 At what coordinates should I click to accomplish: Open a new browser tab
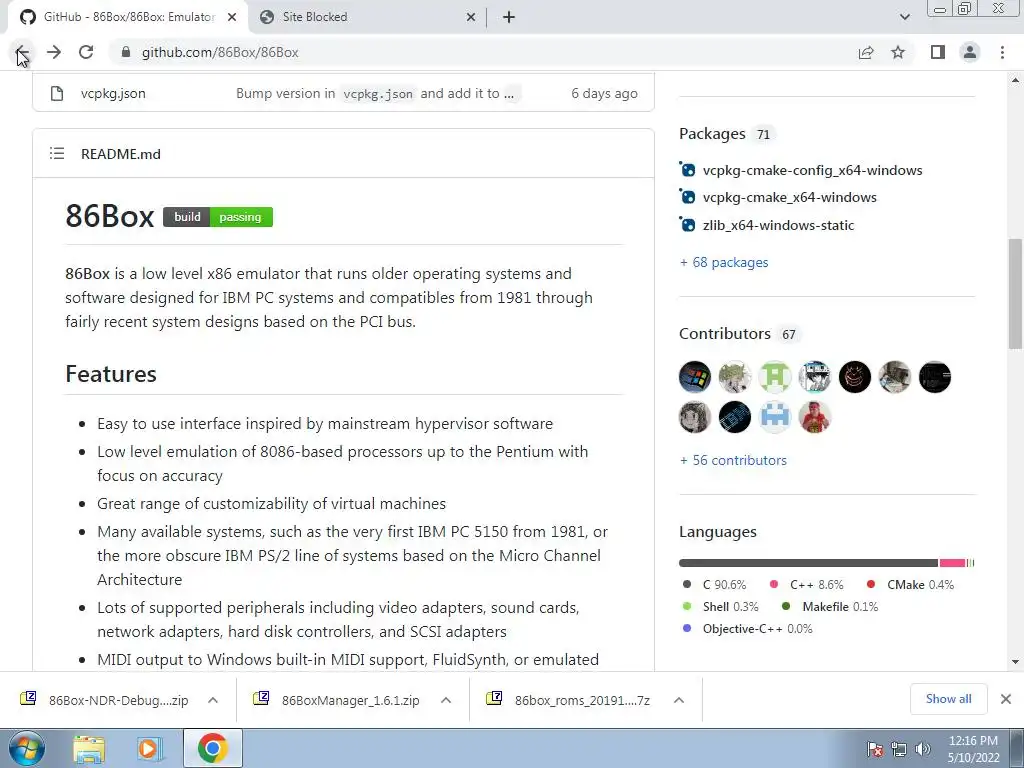click(509, 17)
